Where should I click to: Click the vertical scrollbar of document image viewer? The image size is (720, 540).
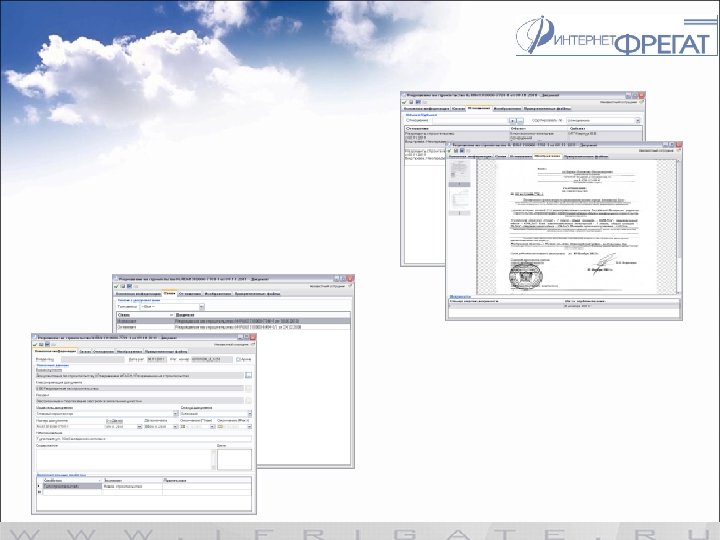pyautogui.click(x=679, y=225)
